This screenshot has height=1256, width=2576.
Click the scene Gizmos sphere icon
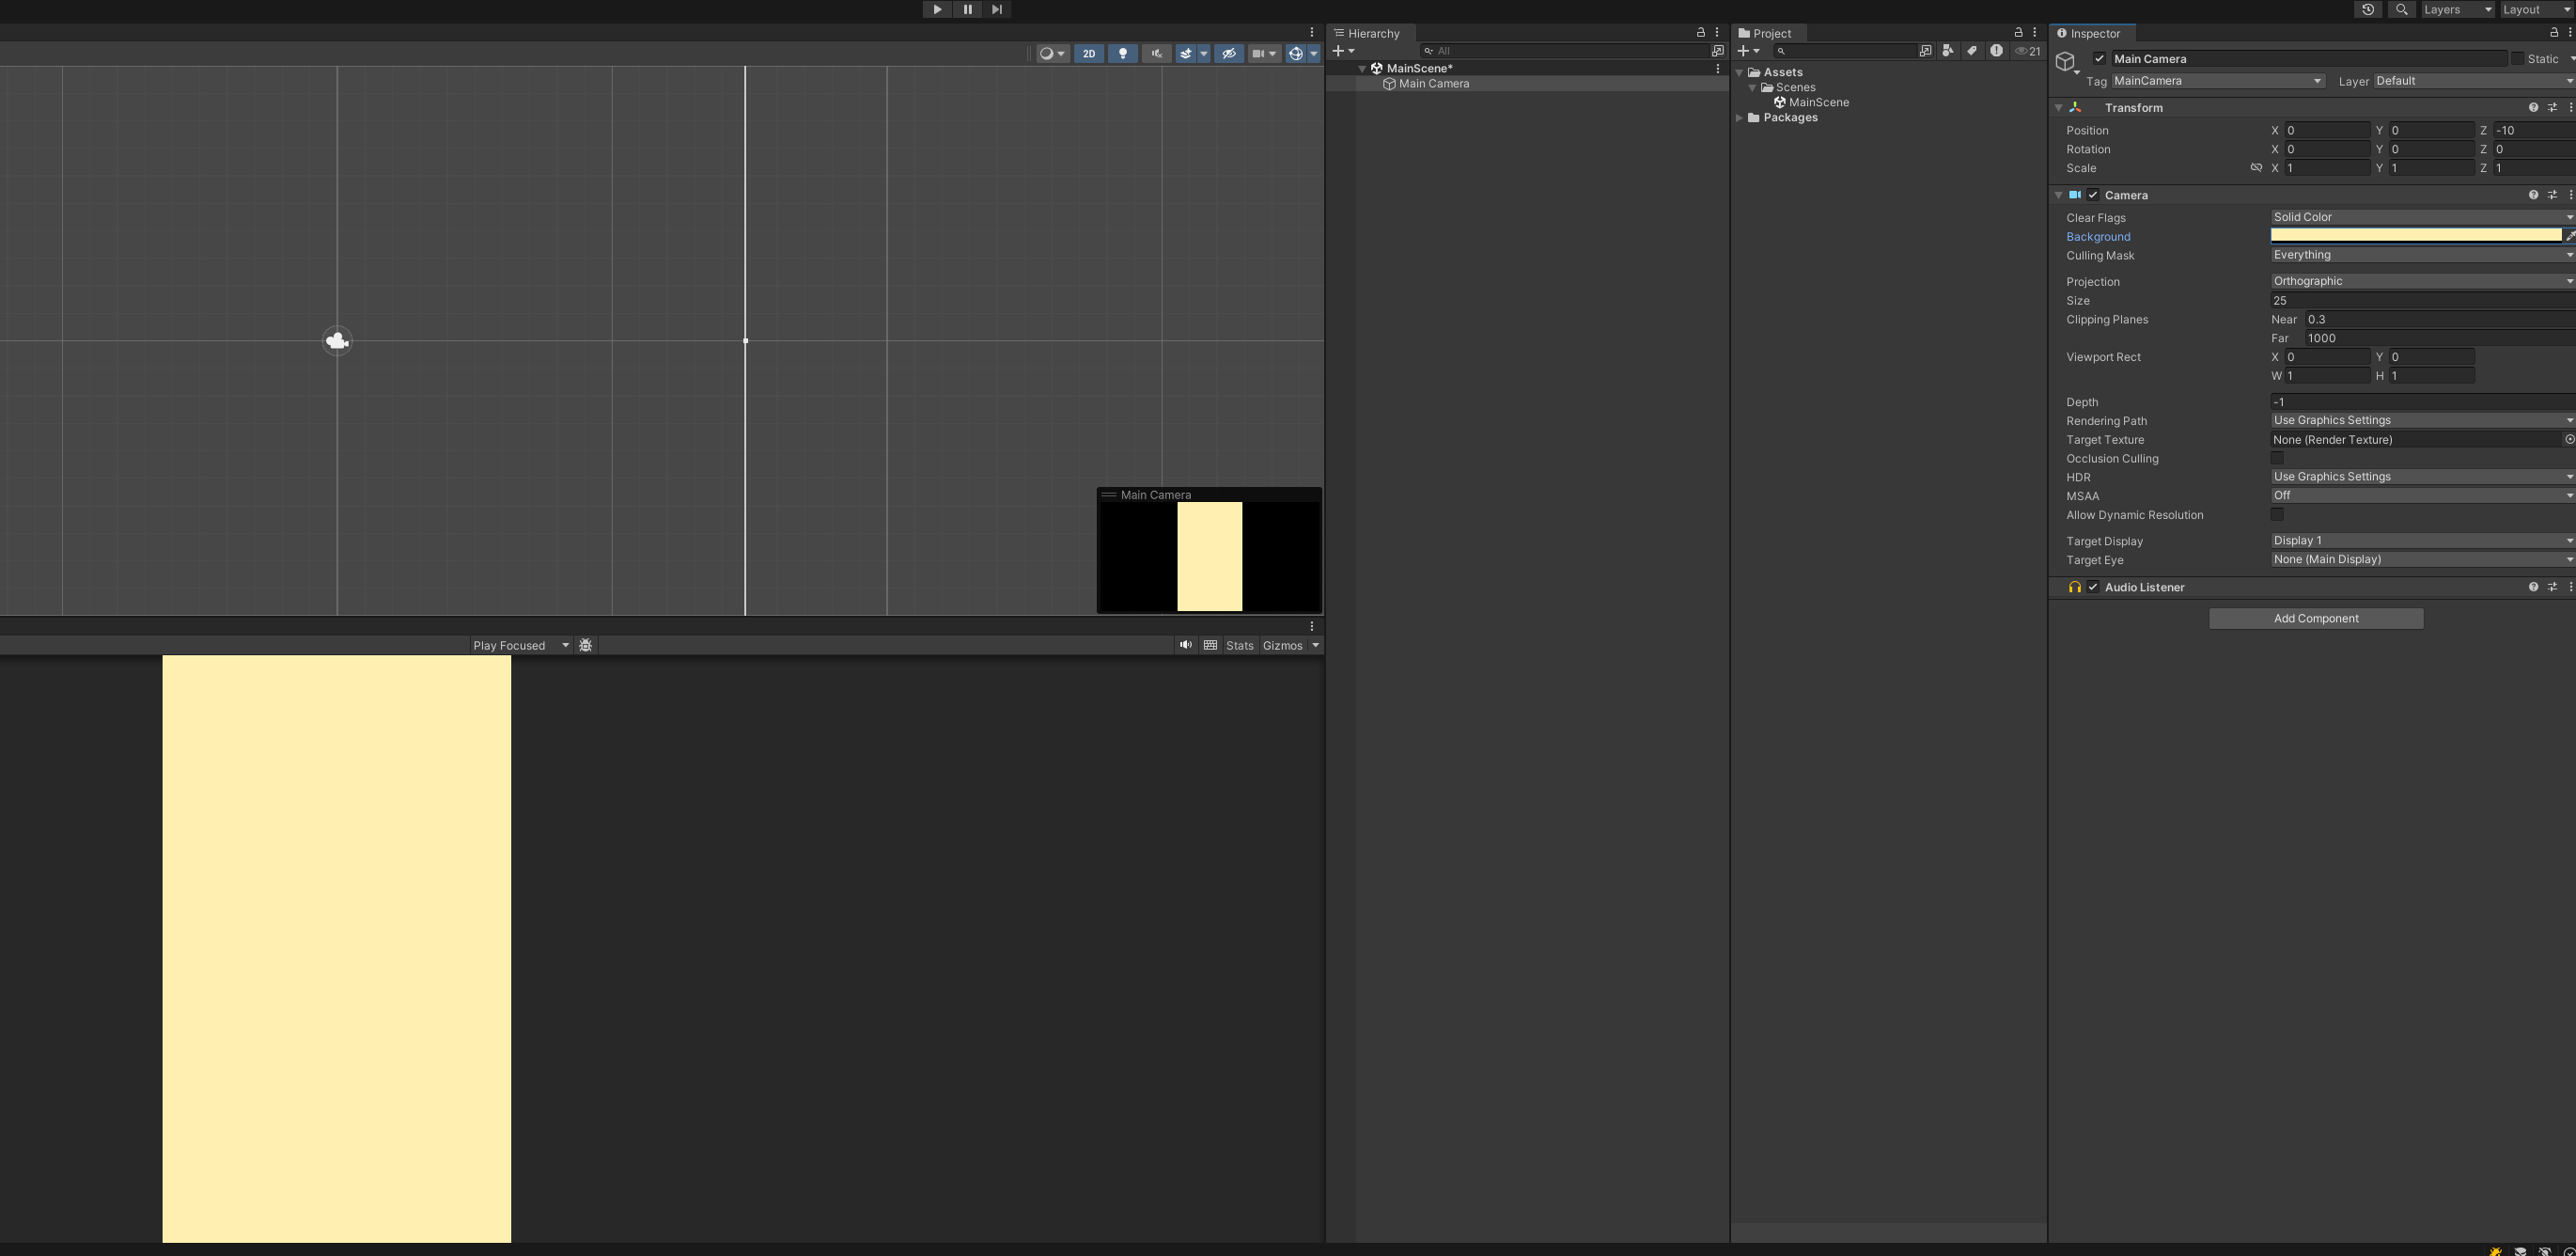[1295, 54]
